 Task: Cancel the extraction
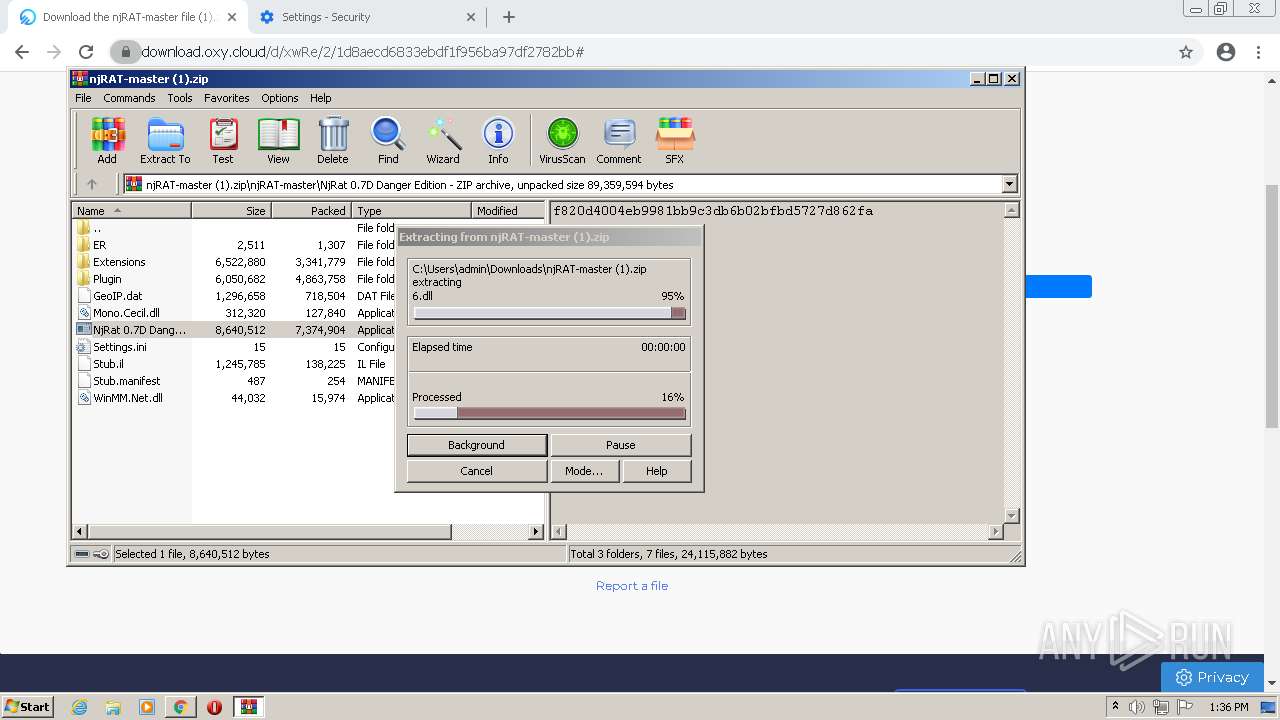tap(477, 471)
